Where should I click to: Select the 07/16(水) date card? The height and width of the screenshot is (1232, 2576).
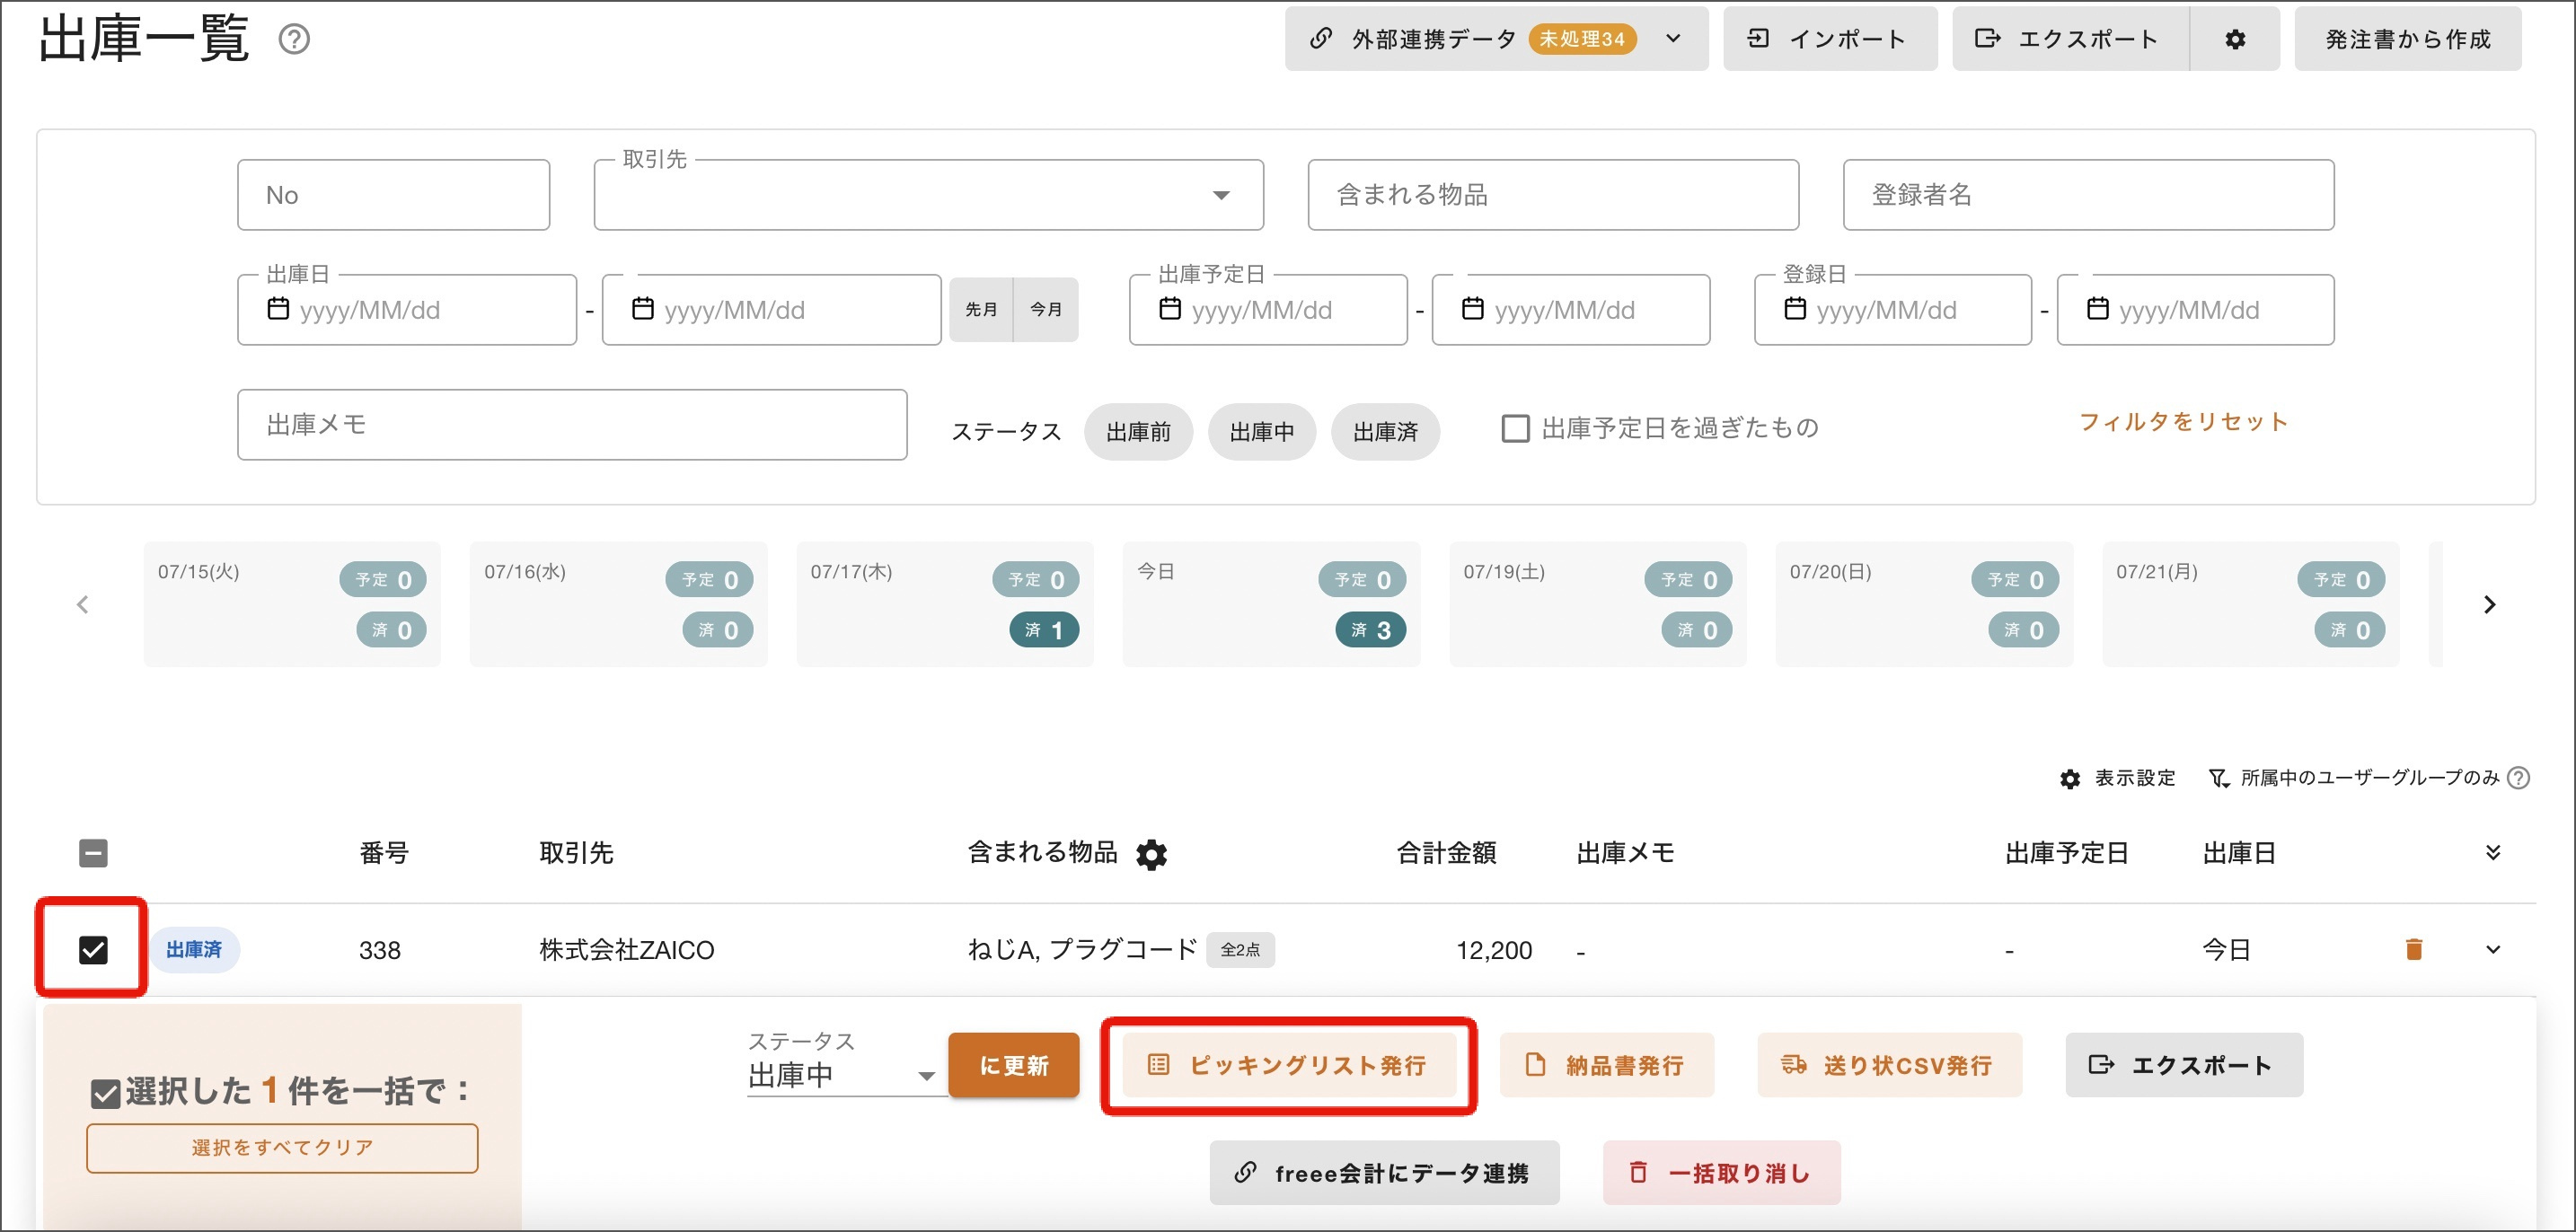coord(618,604)
